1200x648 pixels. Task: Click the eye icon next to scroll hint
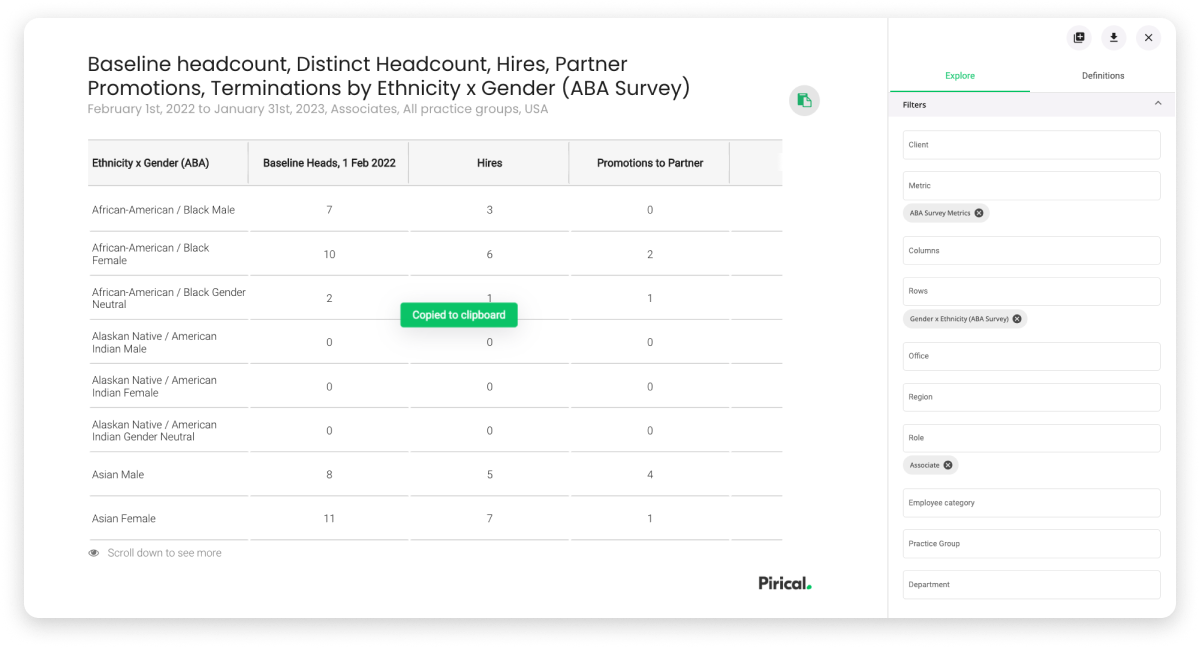[93, 552]
